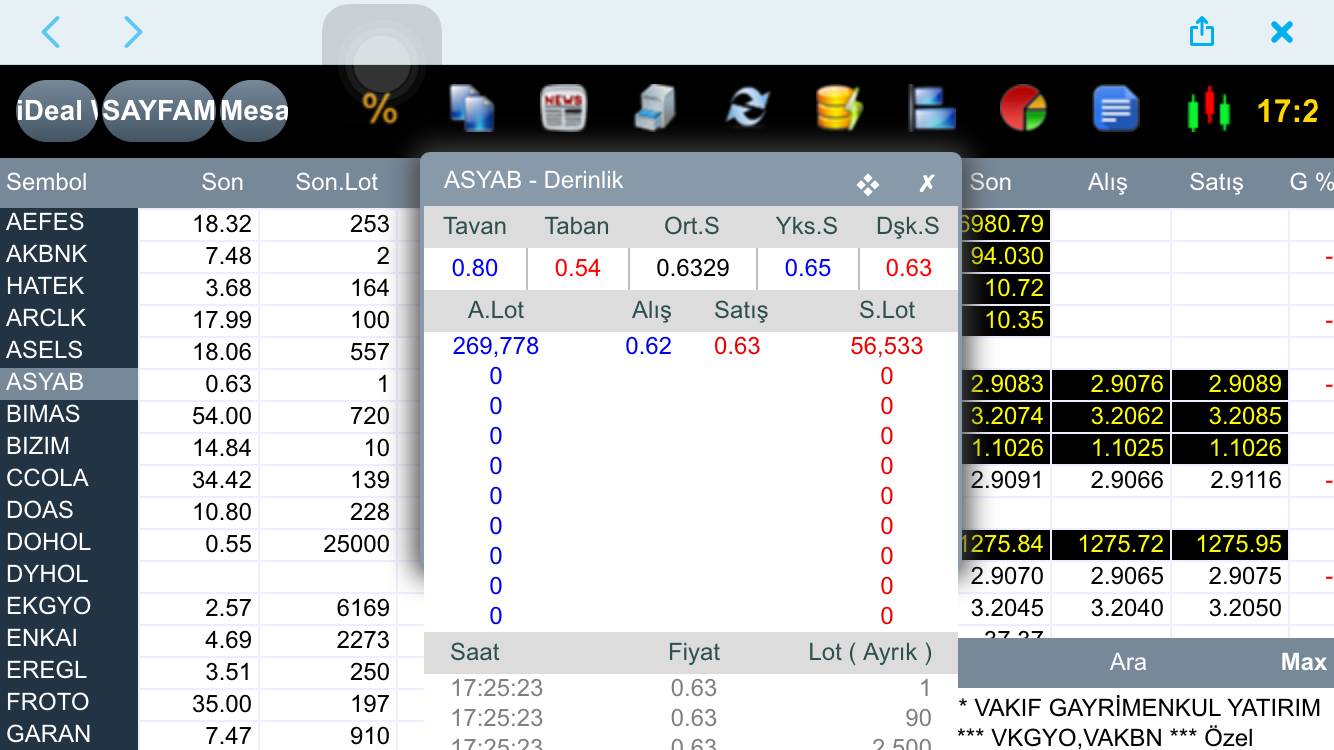Image resolution: width=1334 pixels, height=750 pixels.
Task: Select the iDeal tab
Action: coord(57,110)
